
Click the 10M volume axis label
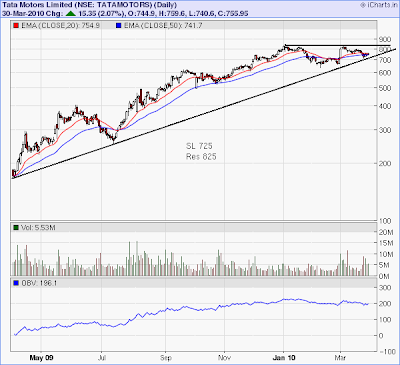386,254
